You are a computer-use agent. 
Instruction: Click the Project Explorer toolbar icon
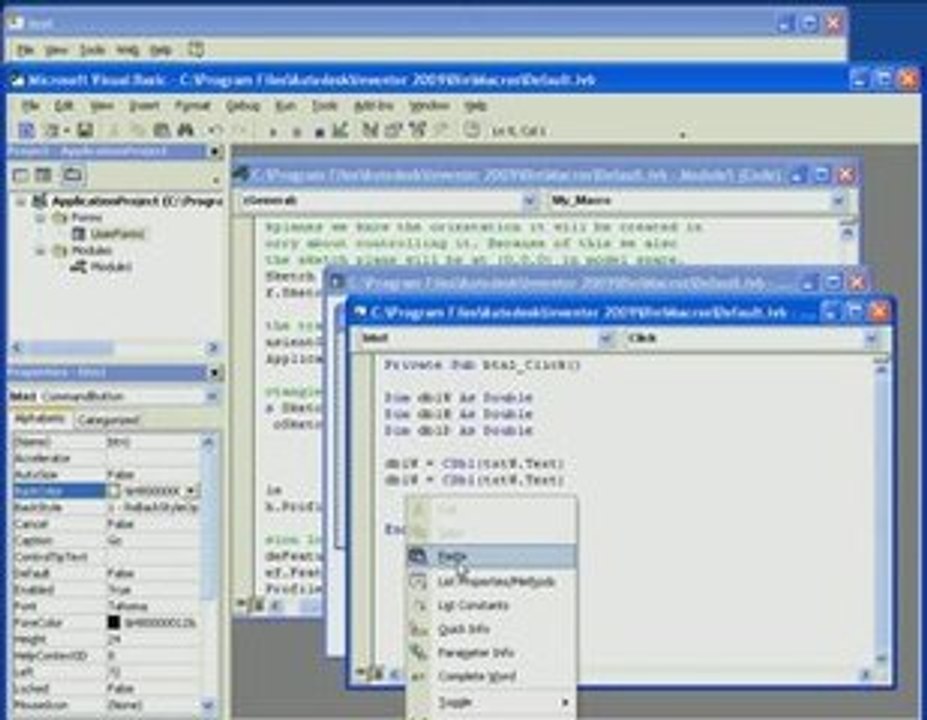coord(369,129)
